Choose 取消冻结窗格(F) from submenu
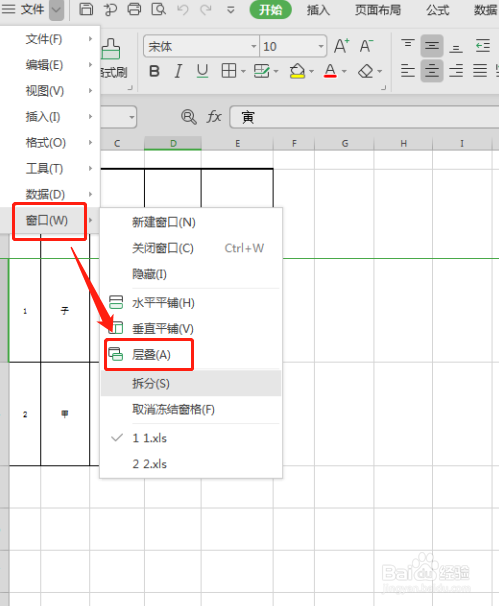 pyautogui.click(x=191, y=409)
